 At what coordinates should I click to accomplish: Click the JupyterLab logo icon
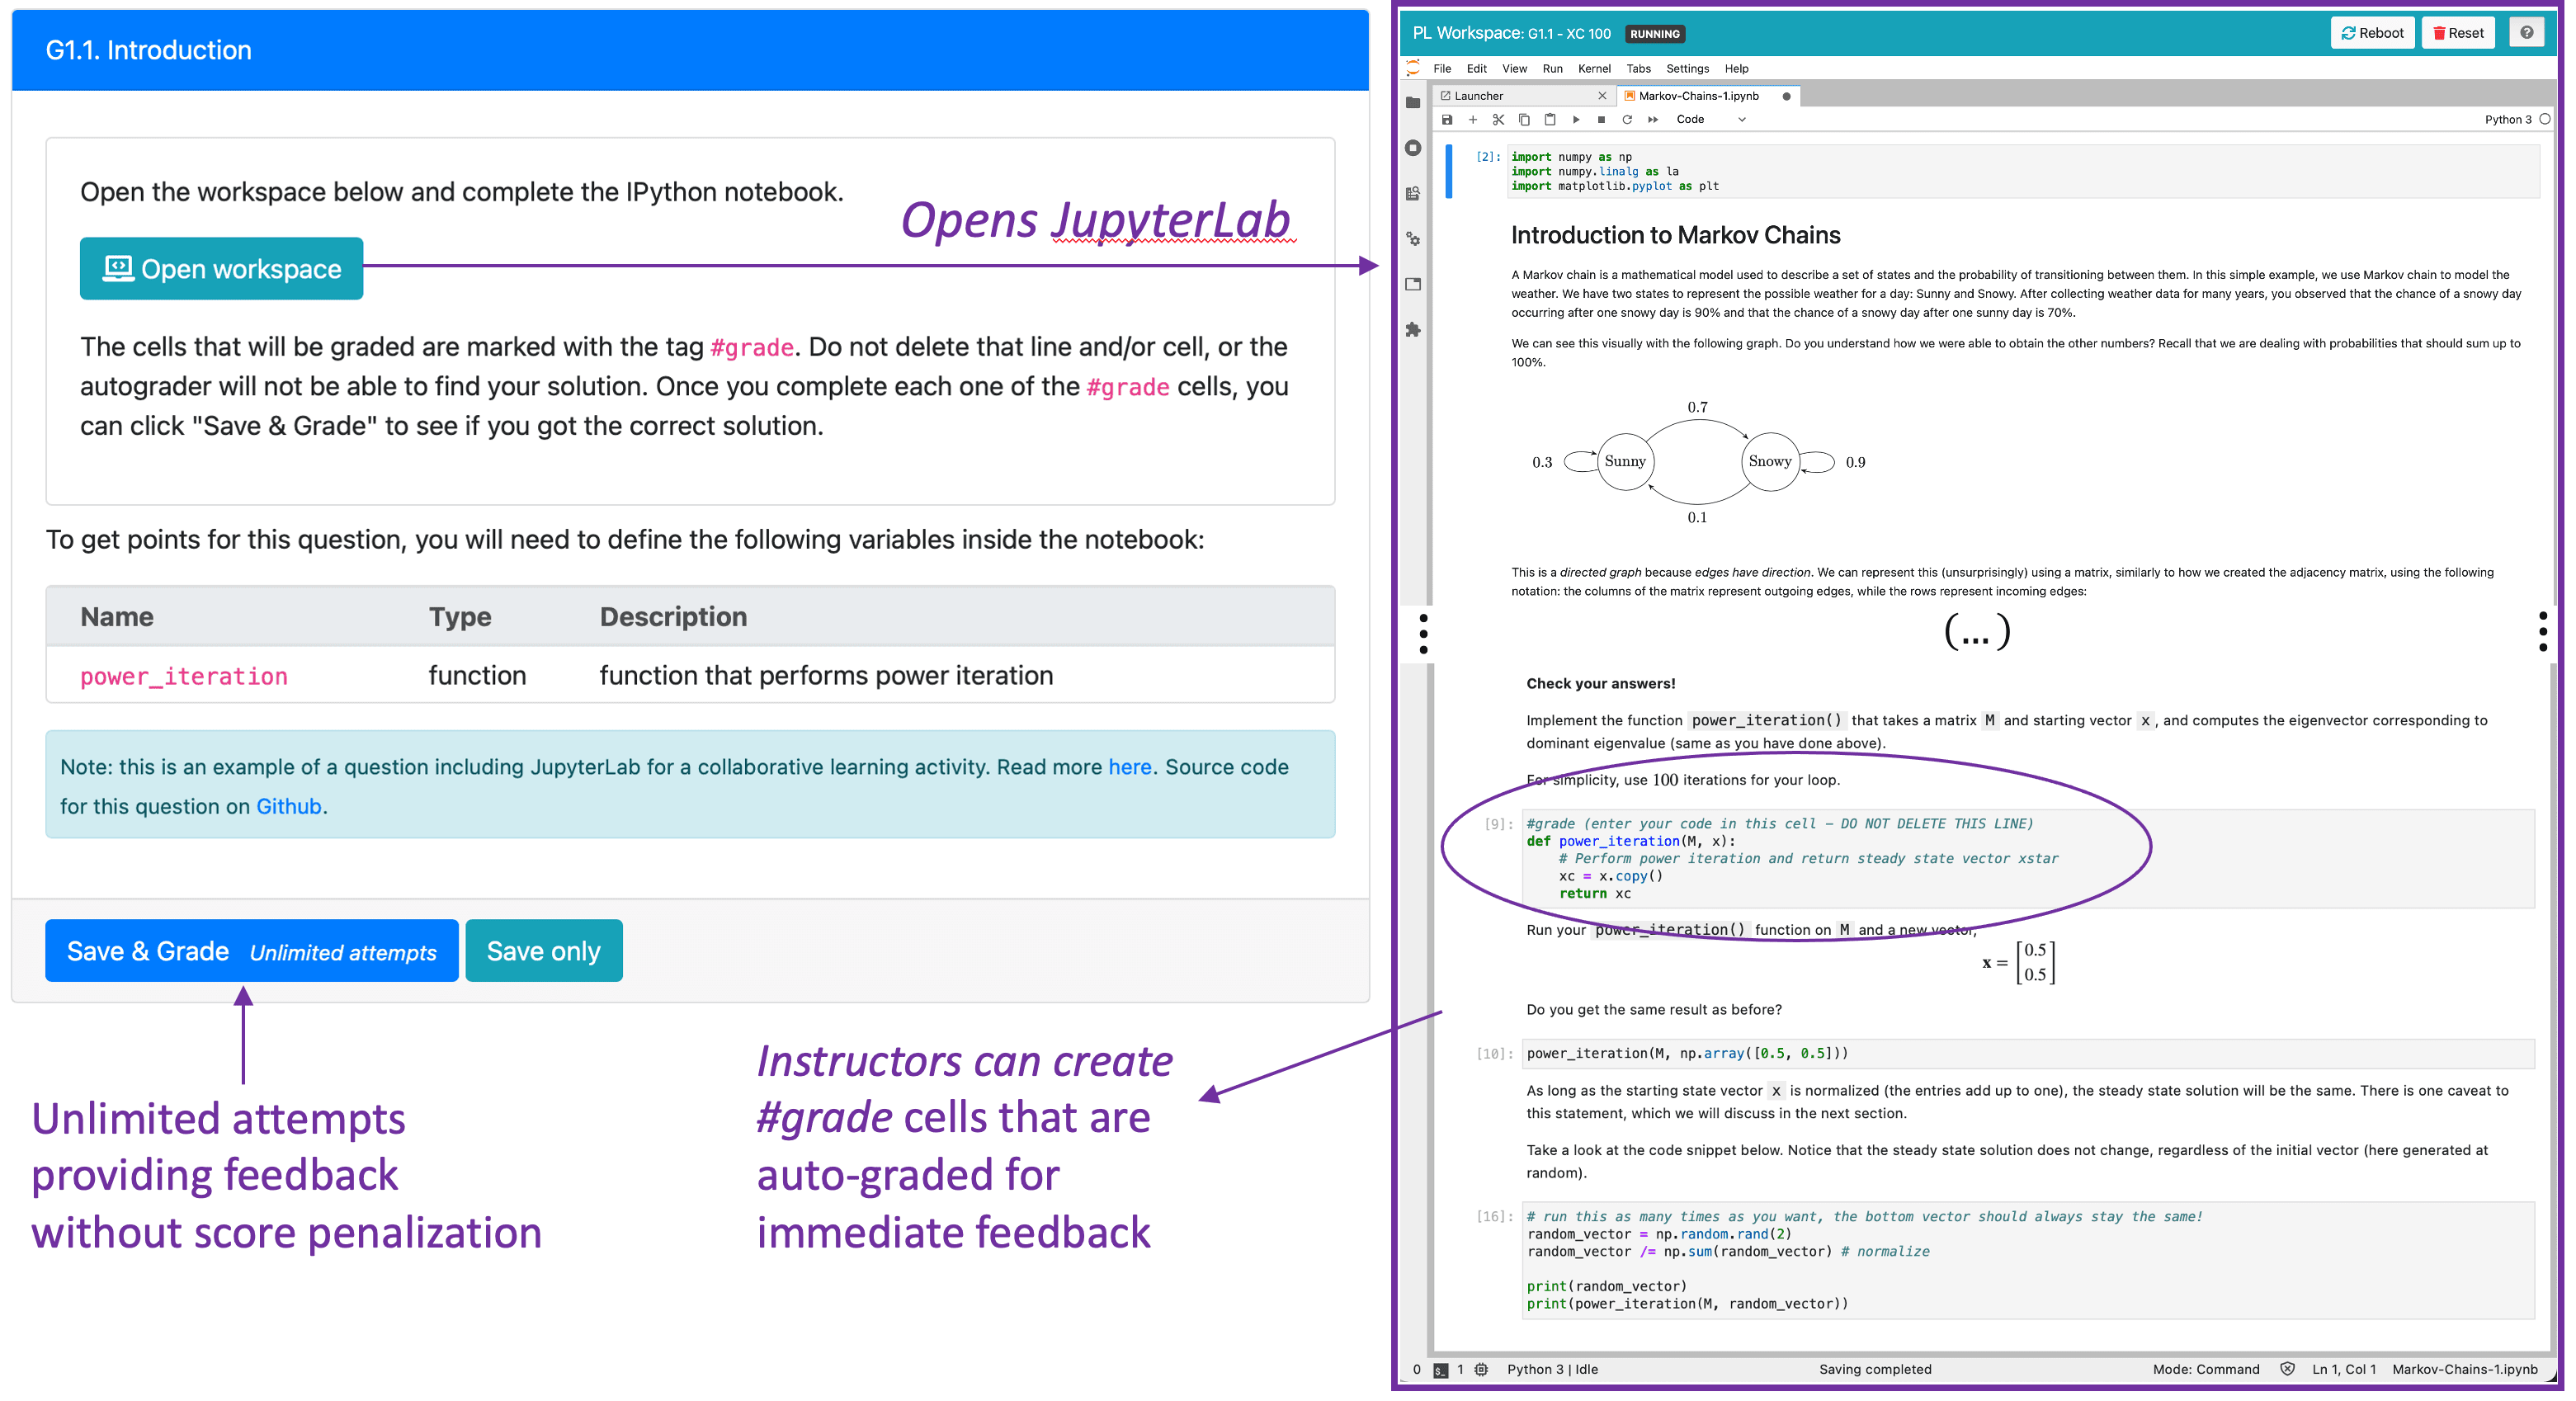(x=1412, y=68)
